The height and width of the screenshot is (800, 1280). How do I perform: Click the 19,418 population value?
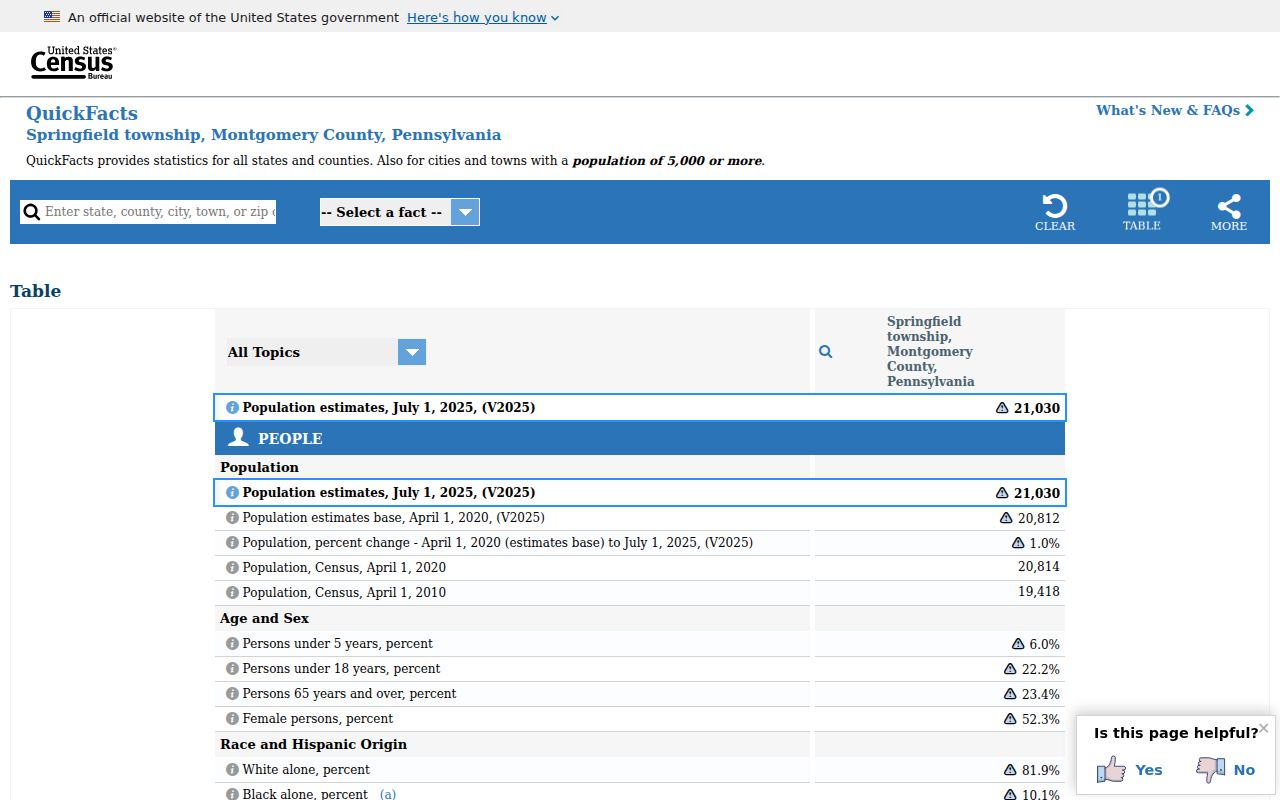tap(1039, 592)
